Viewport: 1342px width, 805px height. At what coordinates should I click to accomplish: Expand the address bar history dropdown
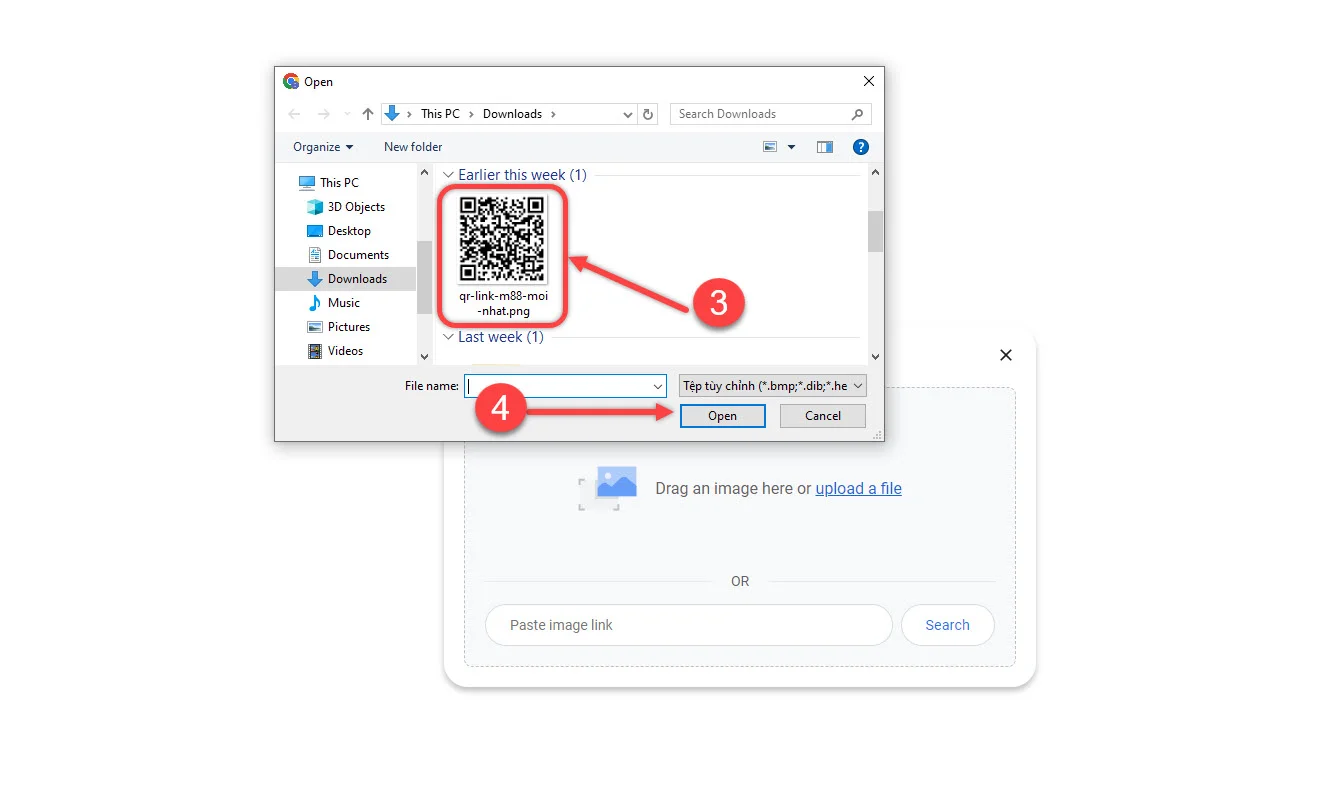628,115
